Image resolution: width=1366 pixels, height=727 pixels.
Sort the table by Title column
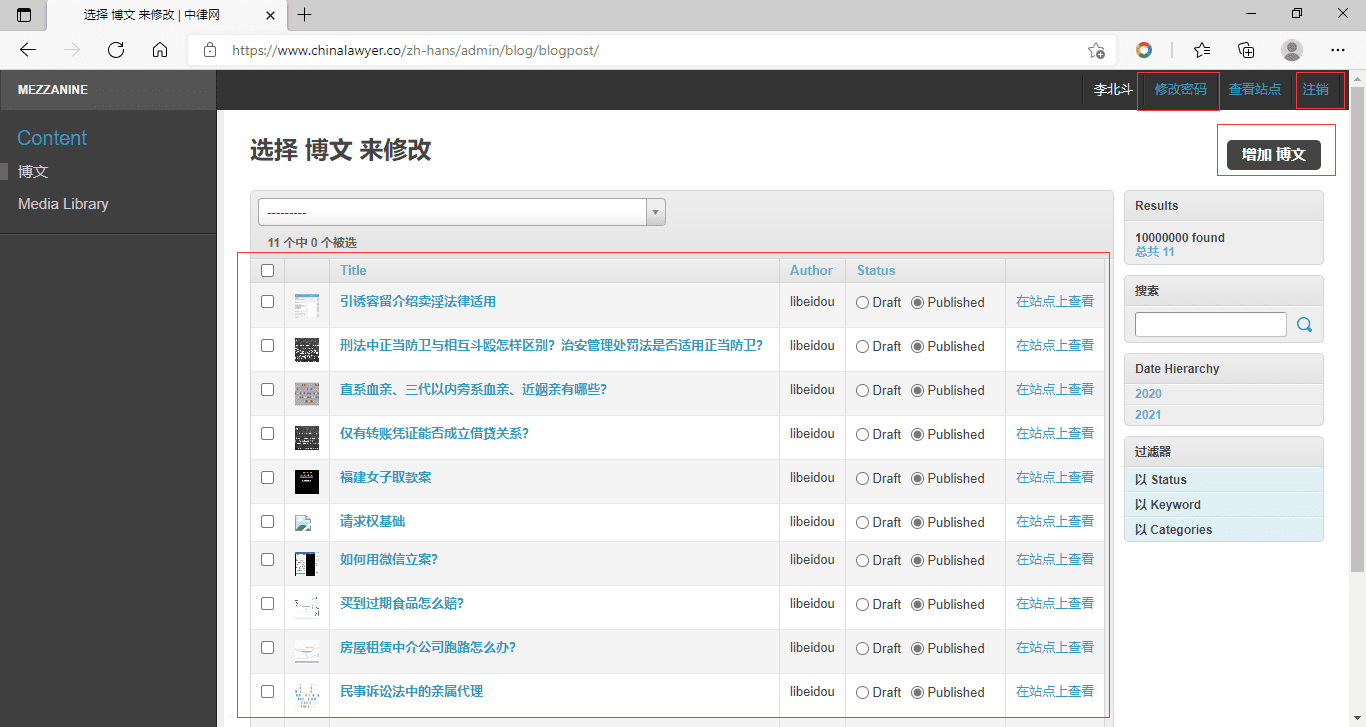click(x=353, y=270)
